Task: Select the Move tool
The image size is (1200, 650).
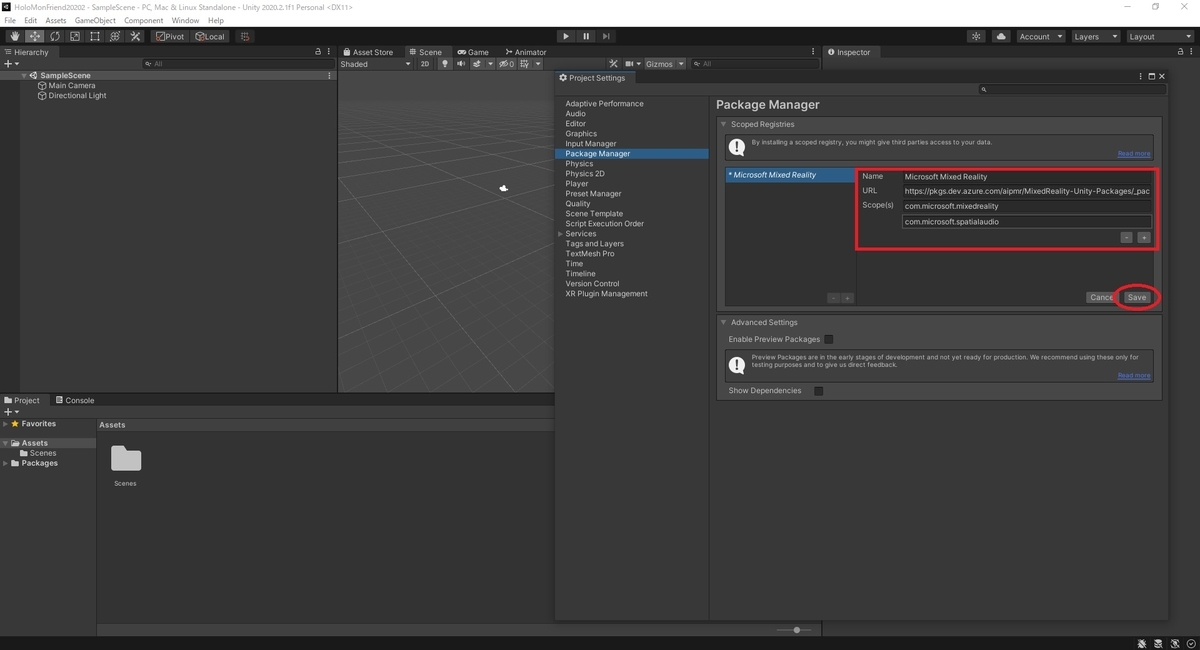Action: coord(35,36)
